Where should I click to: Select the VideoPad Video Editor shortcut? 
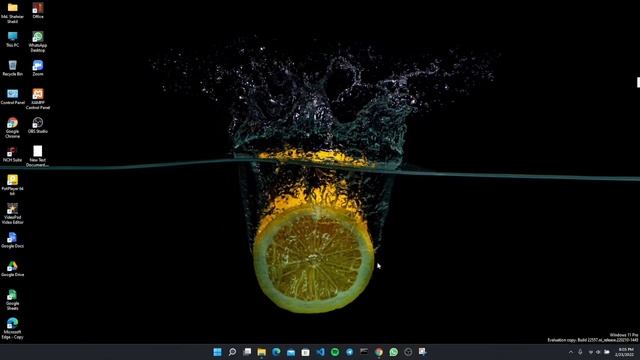coord(12,213)
